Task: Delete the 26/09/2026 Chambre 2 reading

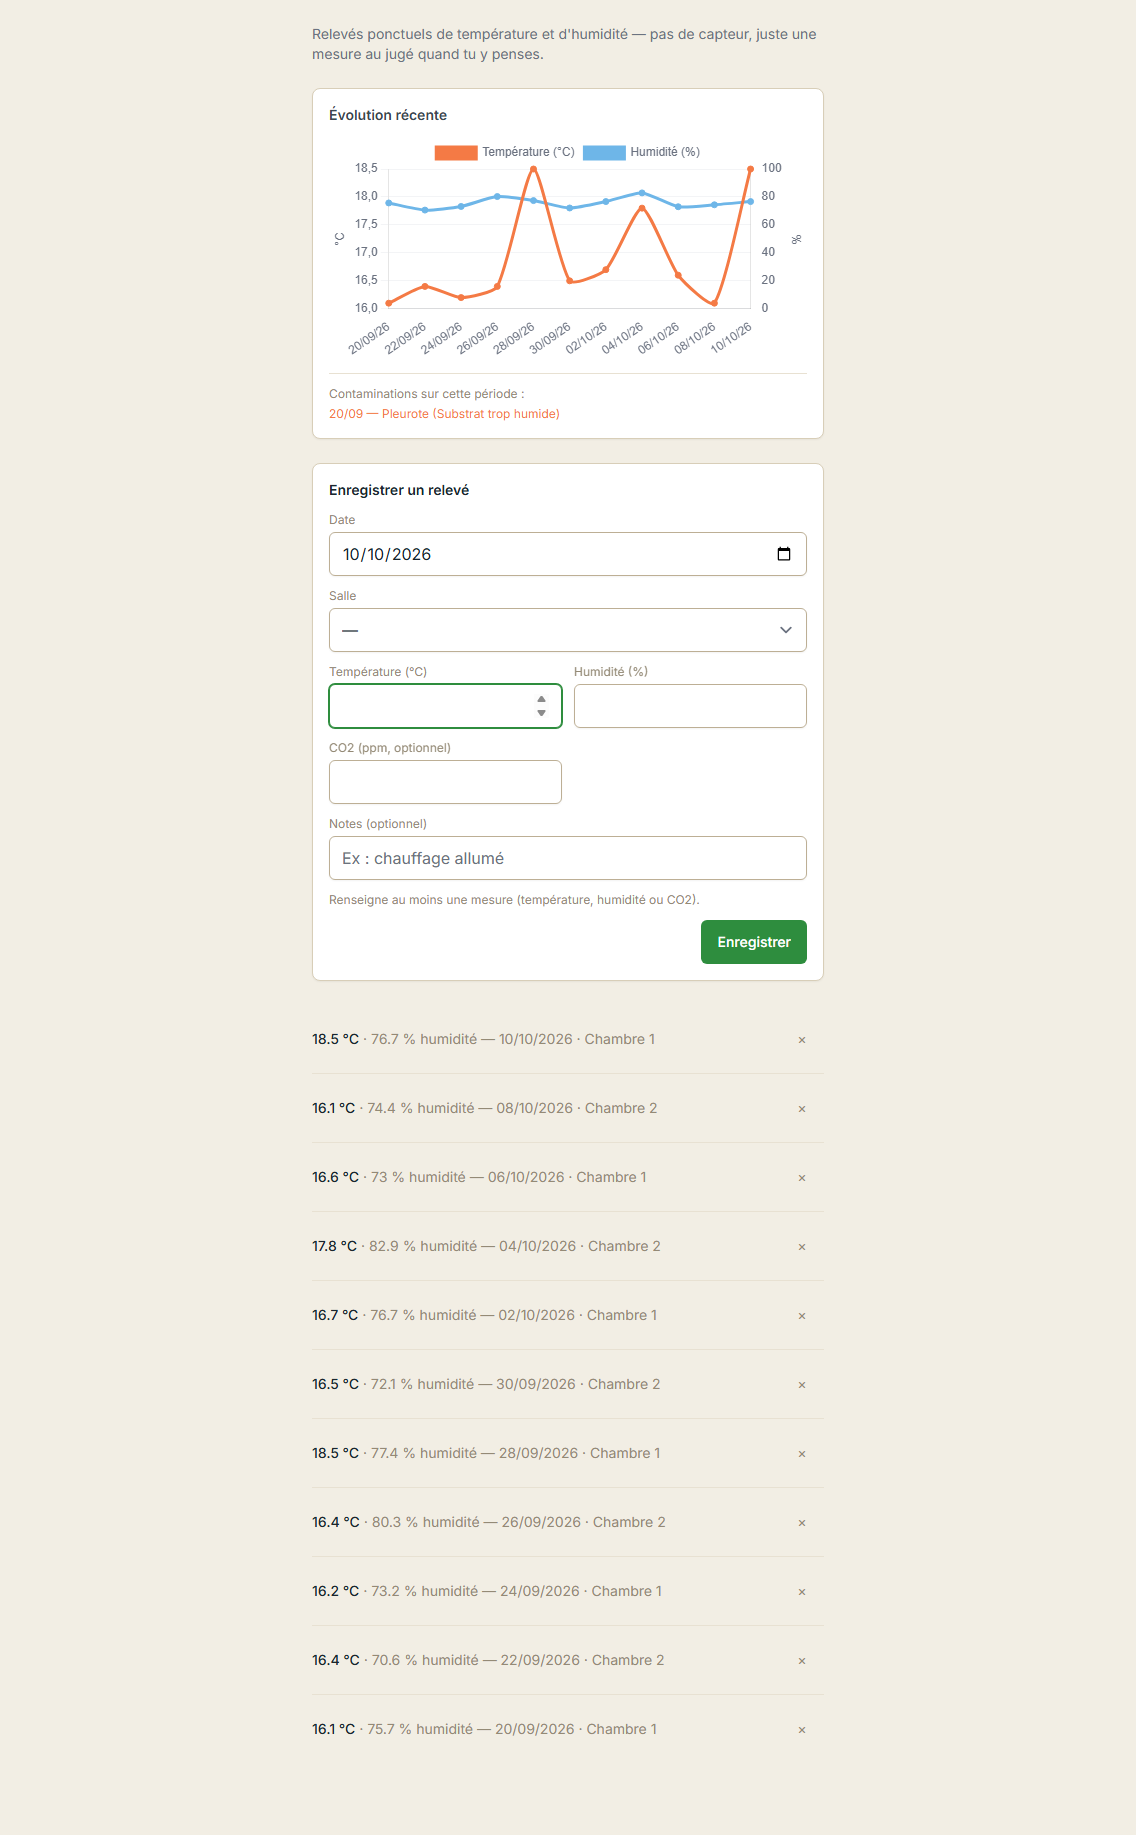Action: [x=802, y=1523]
